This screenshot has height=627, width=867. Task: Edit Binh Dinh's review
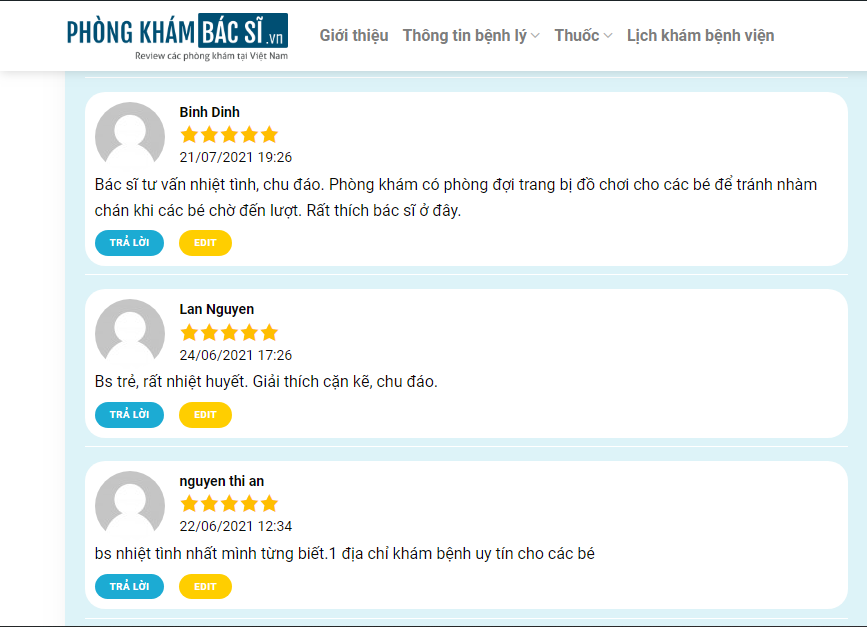point(205,243)
